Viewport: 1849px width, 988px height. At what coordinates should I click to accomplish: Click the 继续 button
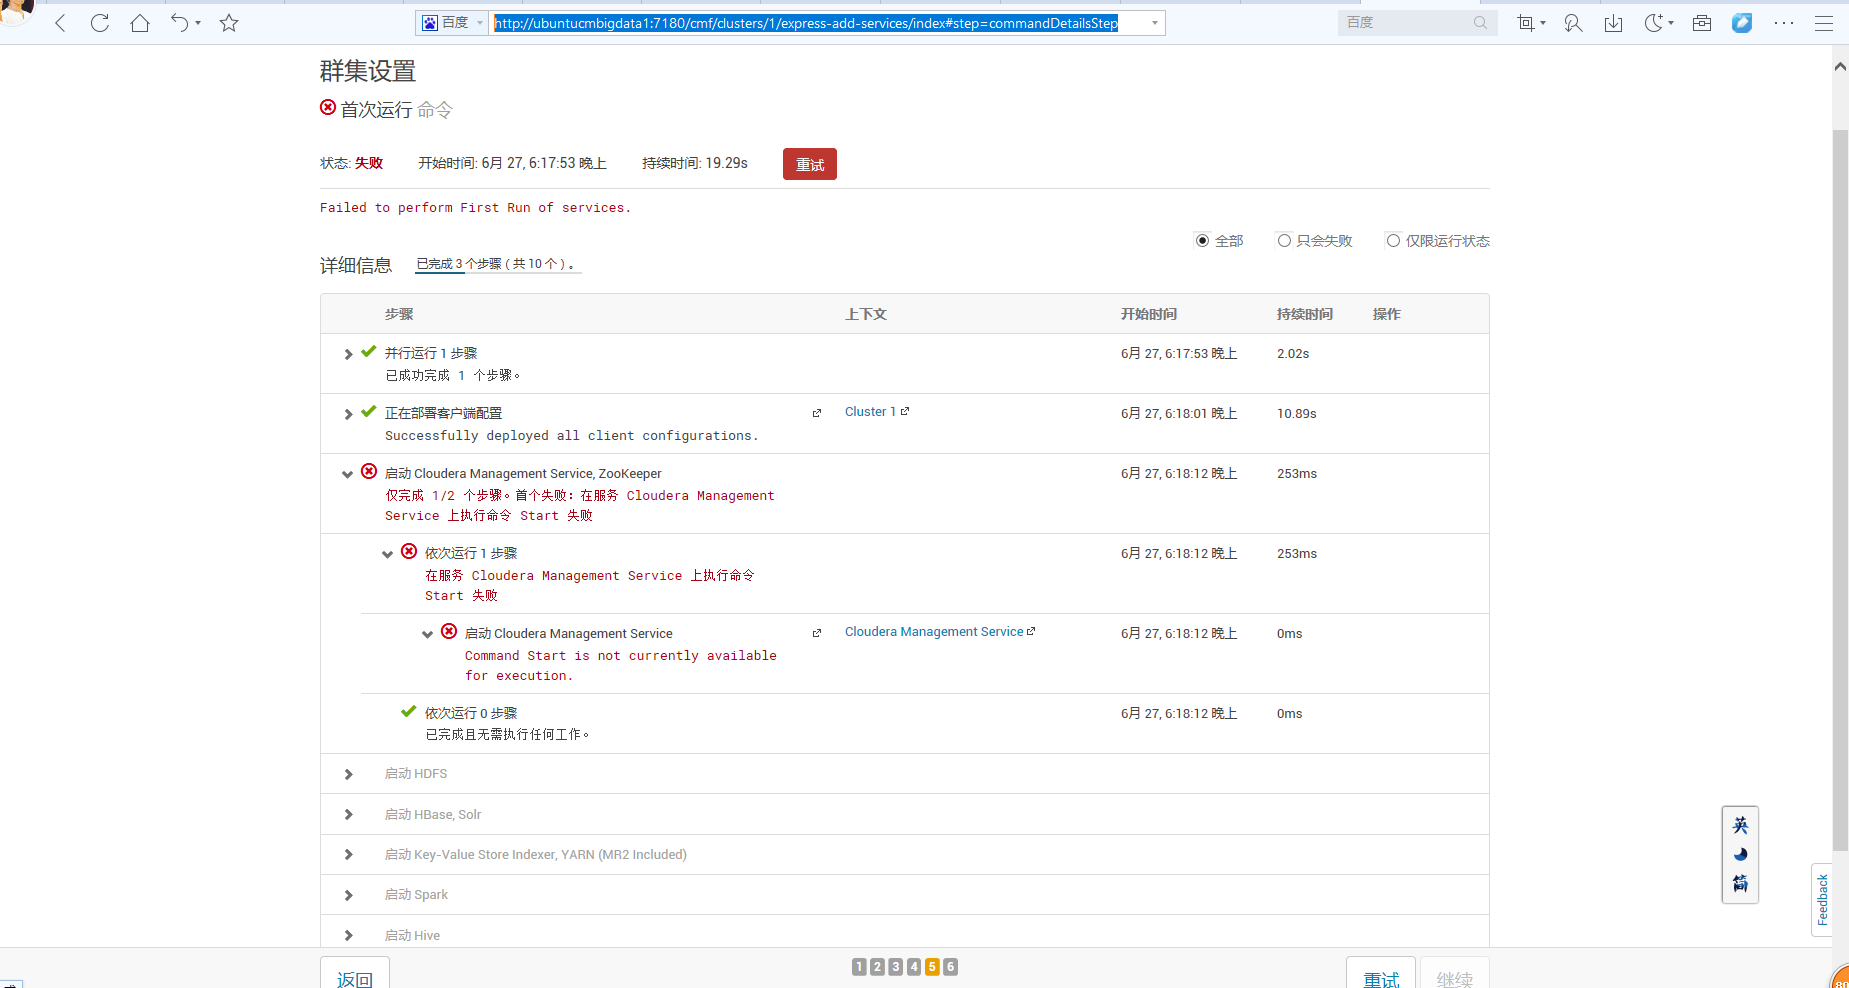pyautogui.click(x=1455, y=973)
